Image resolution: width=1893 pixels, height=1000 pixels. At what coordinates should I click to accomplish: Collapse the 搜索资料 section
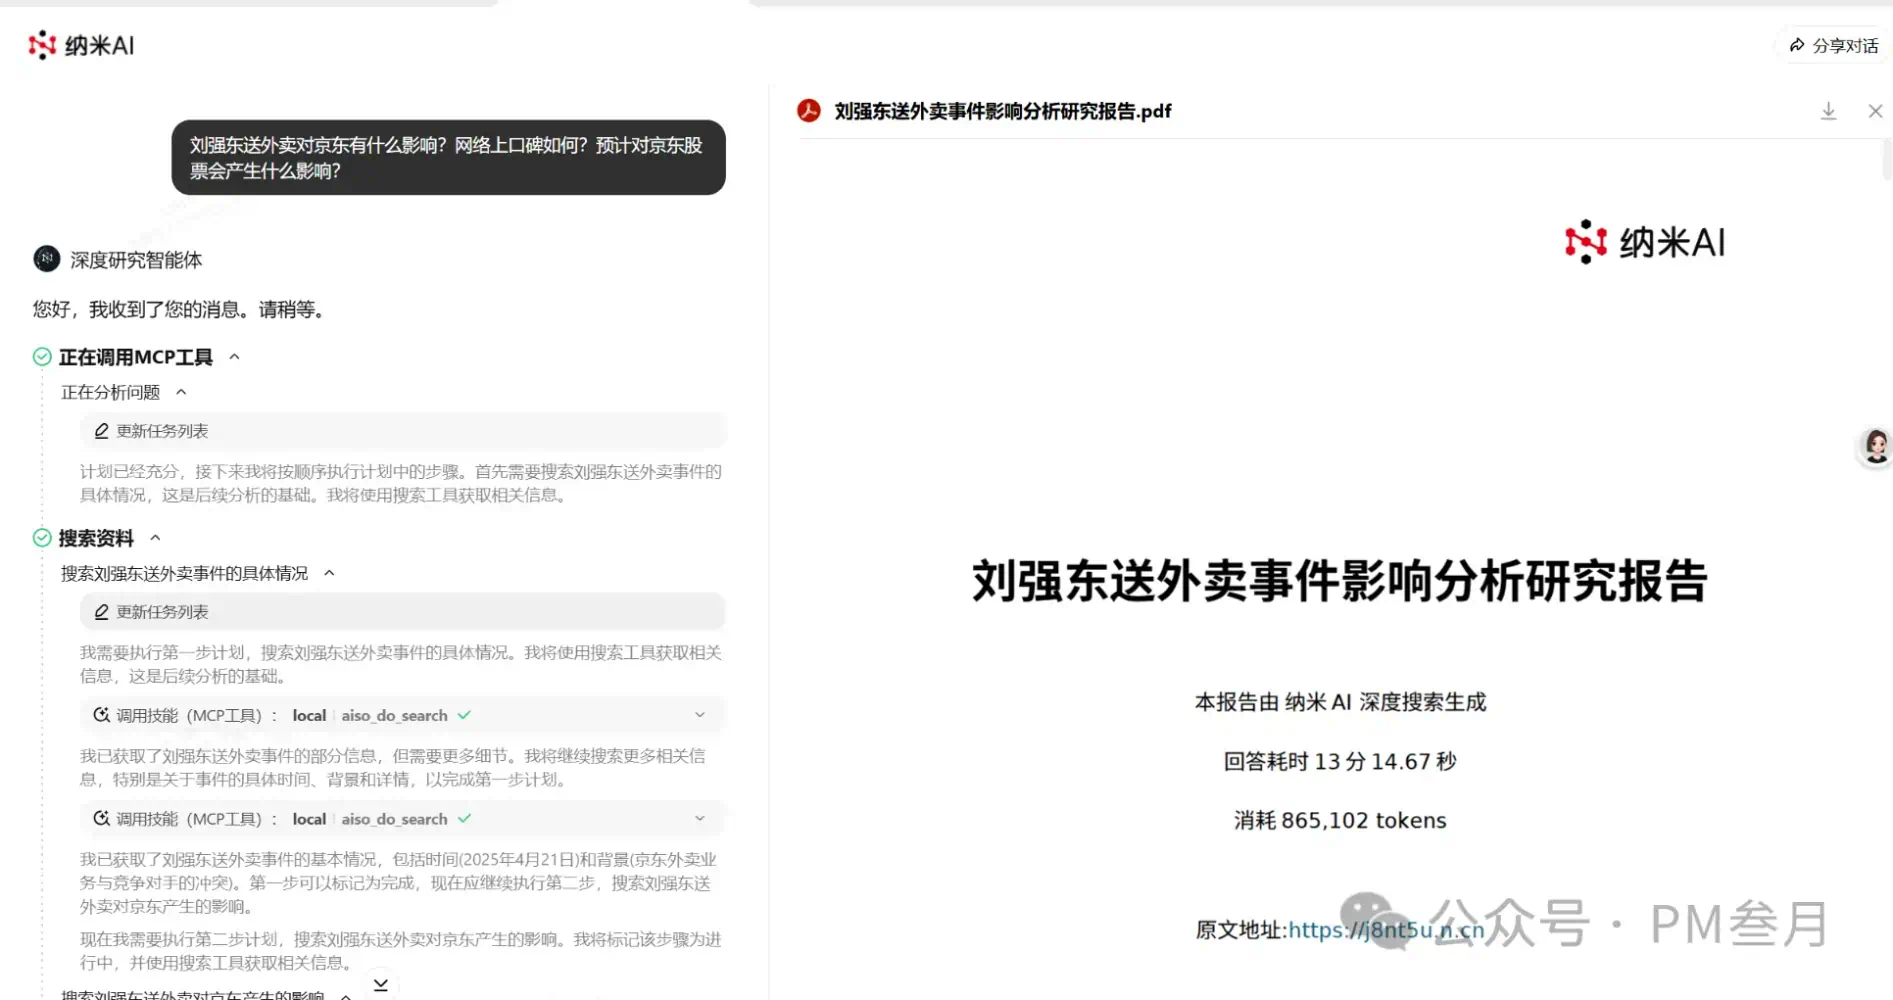pyautogui.click(x=155, y=538)
